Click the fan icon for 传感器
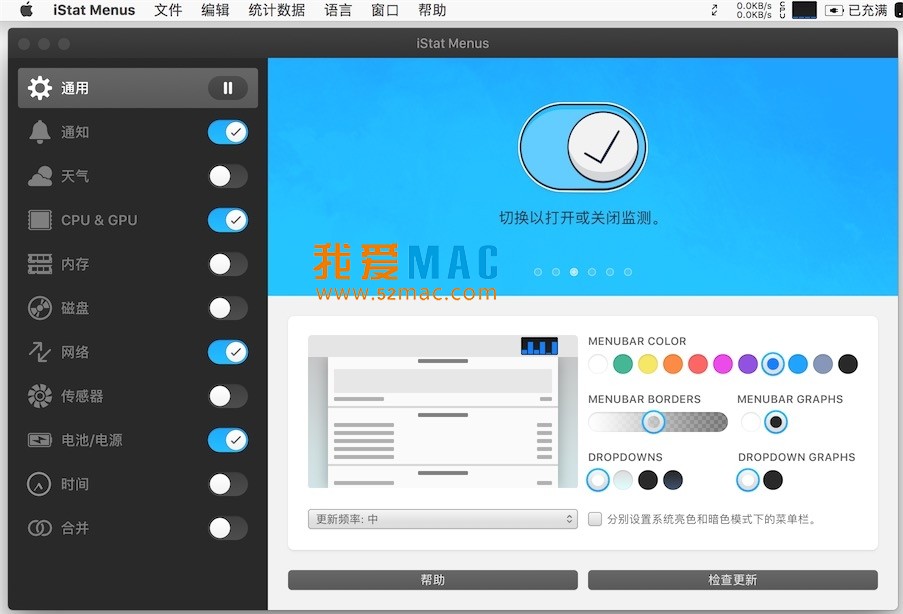This screenshot has width=903, height=614. coord(40,396)
